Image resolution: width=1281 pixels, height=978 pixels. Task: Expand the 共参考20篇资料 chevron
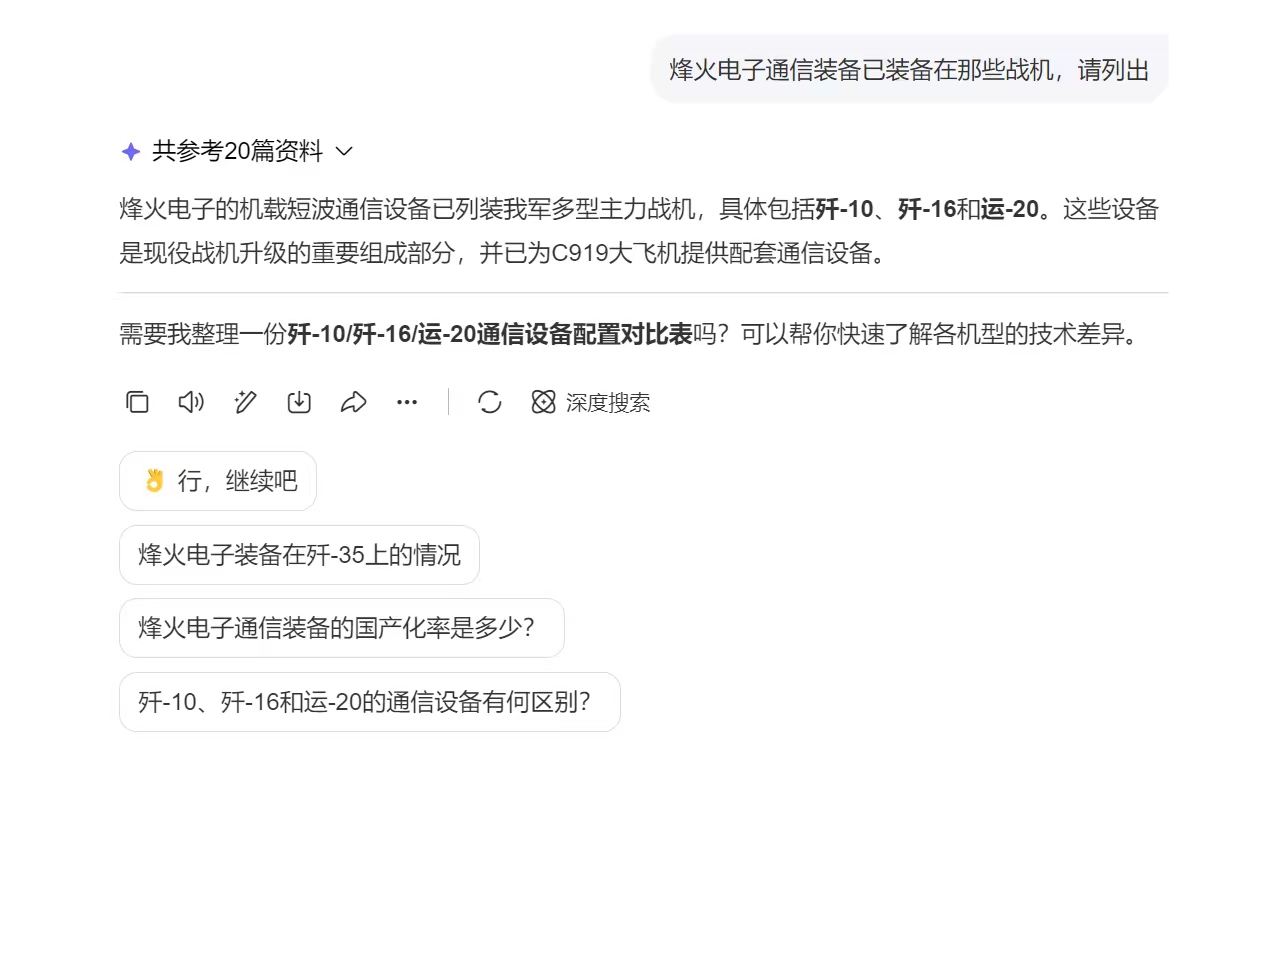click(x=344, y=151)
